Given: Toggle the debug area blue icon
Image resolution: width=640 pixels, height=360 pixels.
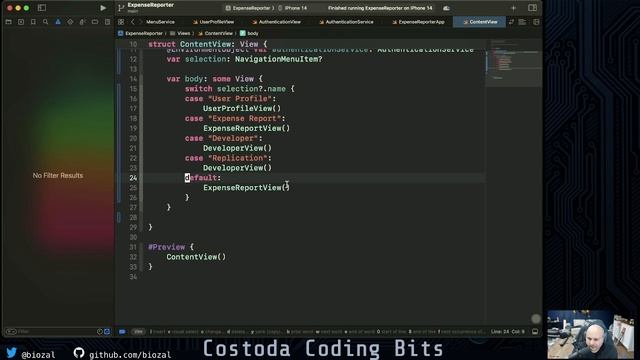Looking at the screenshot, I should (122, 331).
